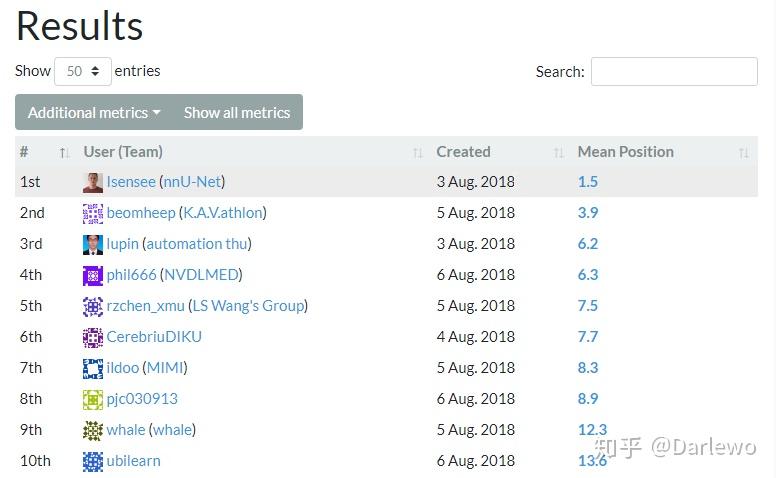Click phil666's purple avatar icon
This screenshot has width=776, height=478.
pos(93,276)
